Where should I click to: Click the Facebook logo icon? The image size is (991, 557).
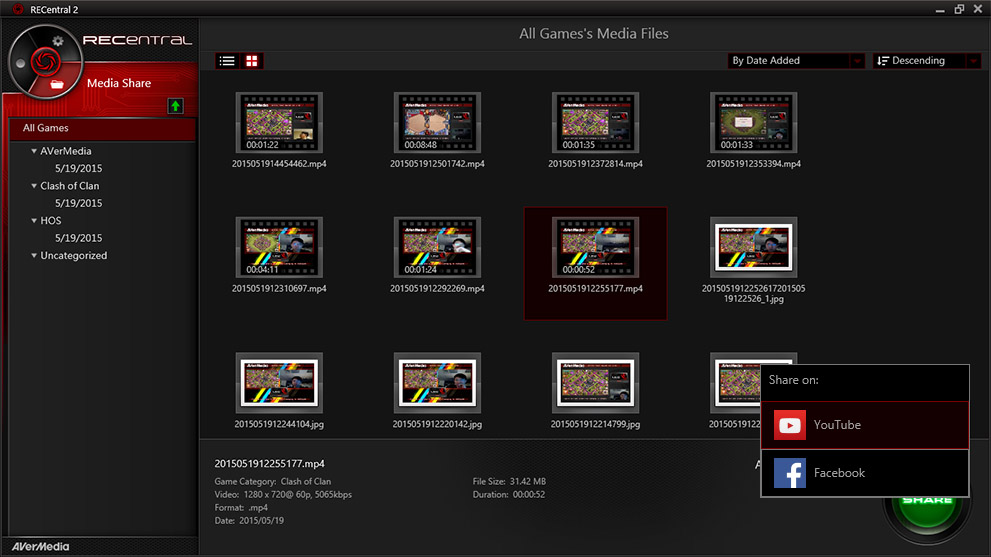789,473
